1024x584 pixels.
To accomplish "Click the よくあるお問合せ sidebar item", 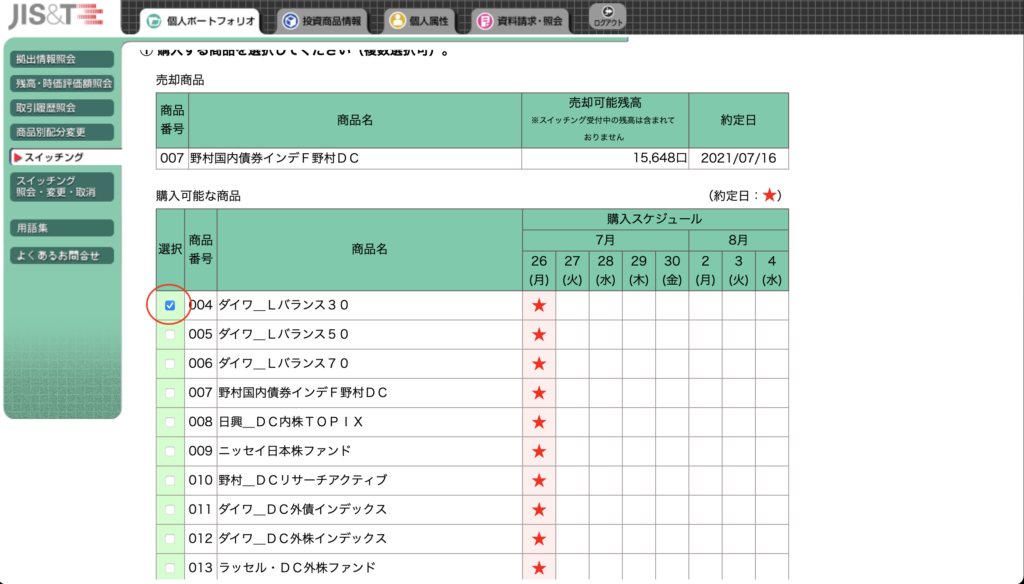I will pos(62,255).
